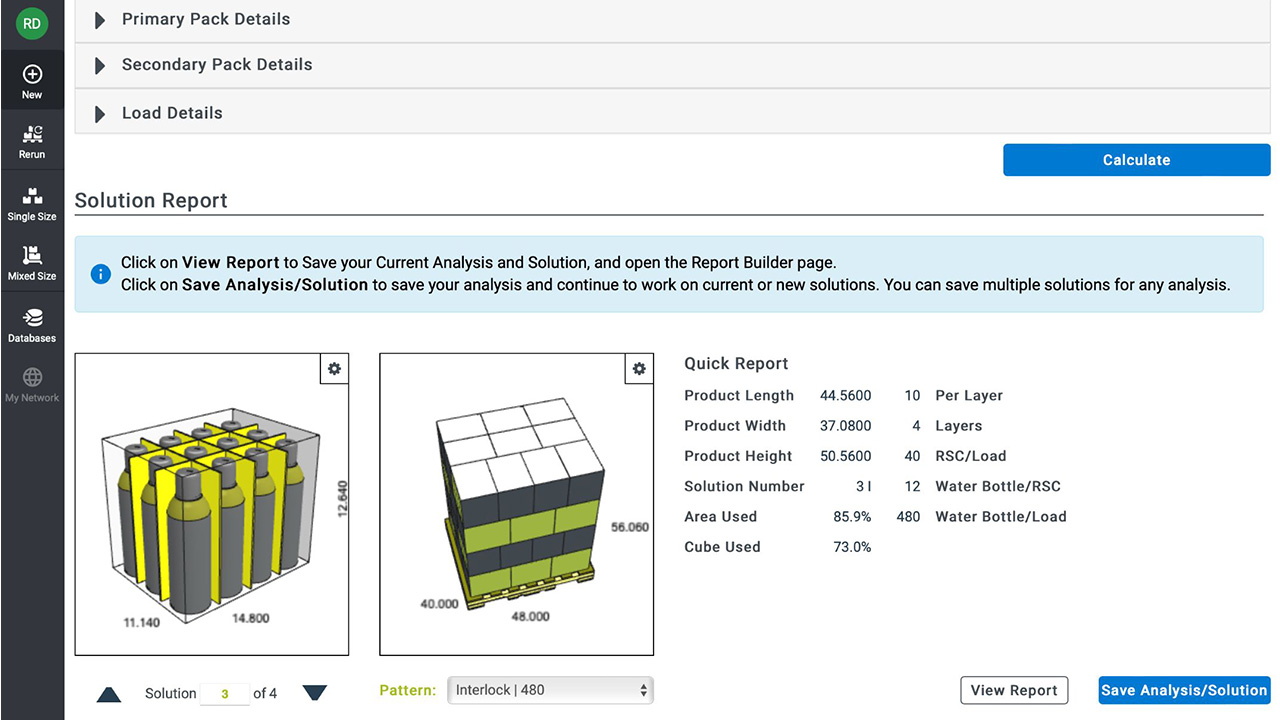Open Mixed Size in the sidebar

(32, 262)
